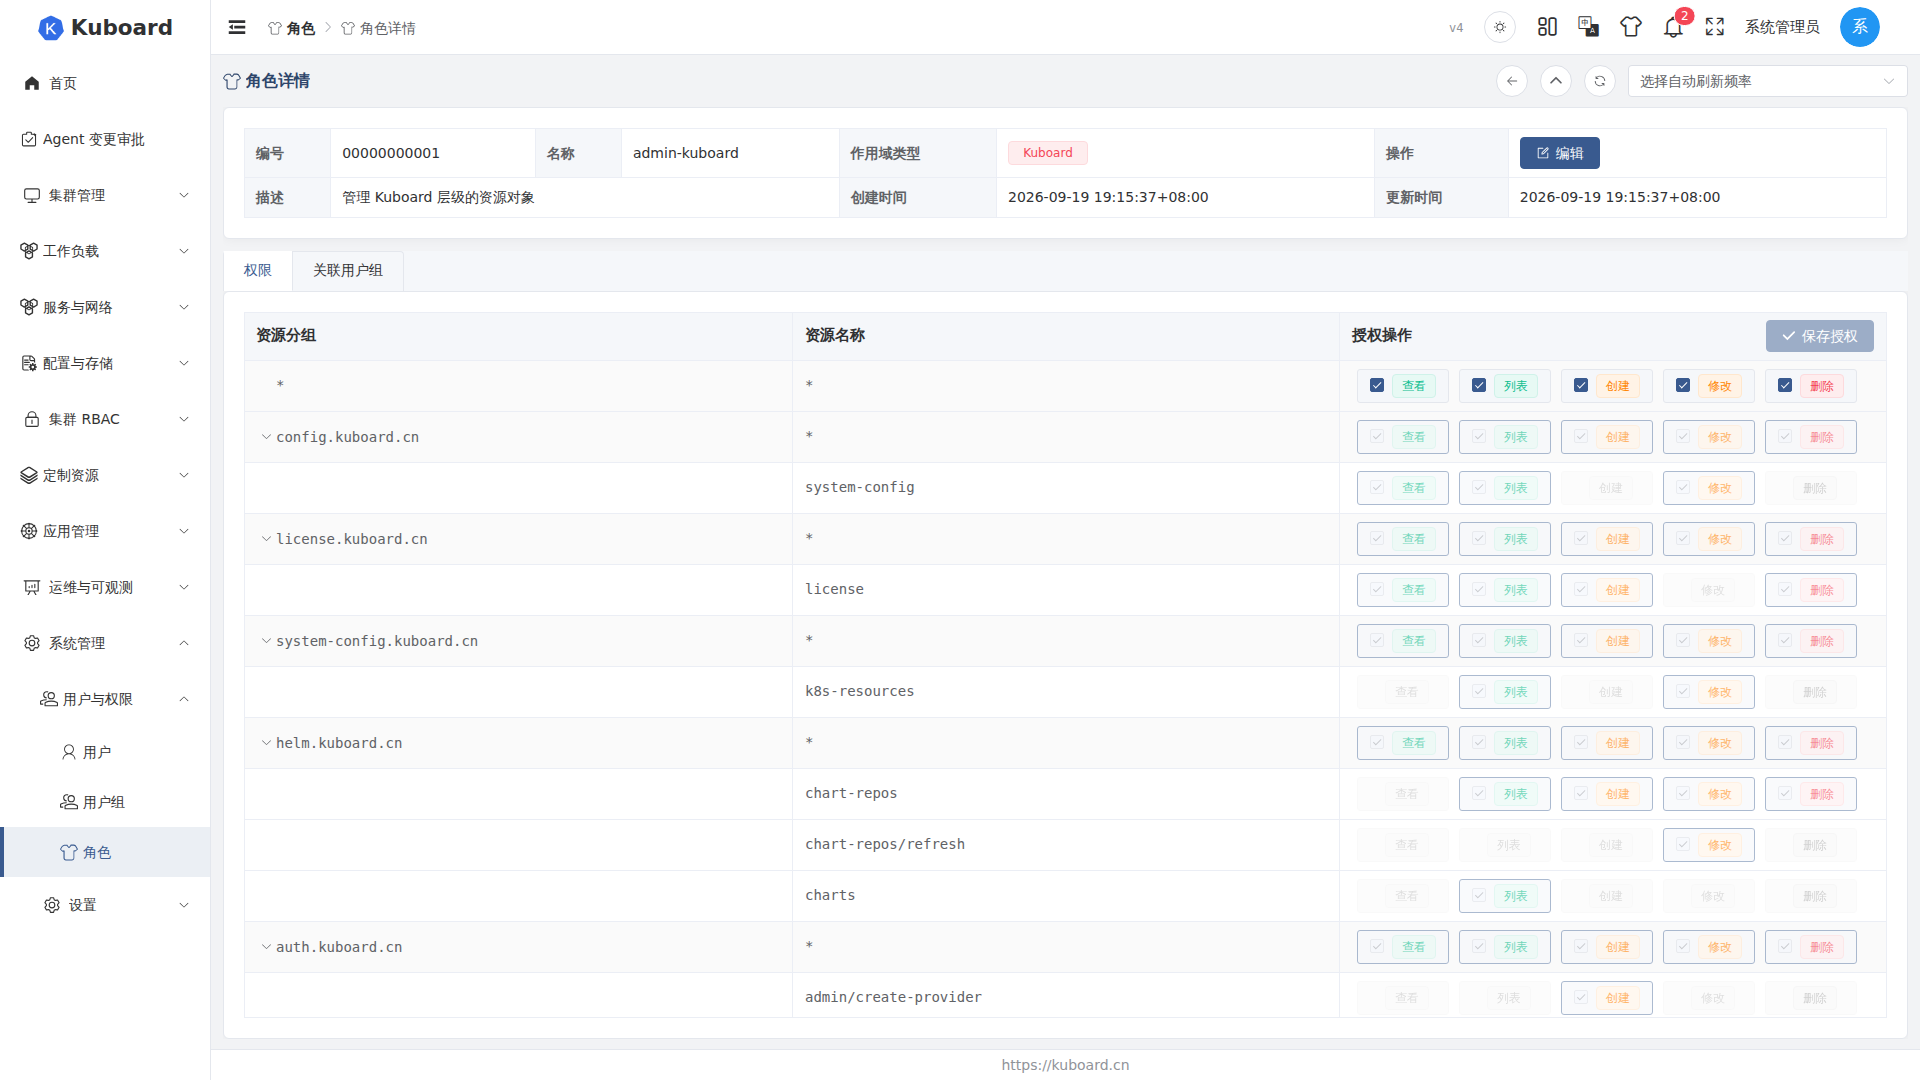Click the home icon for 首页
The height and width of the screenshot is (1080, 1920).
tap(32, 83)
